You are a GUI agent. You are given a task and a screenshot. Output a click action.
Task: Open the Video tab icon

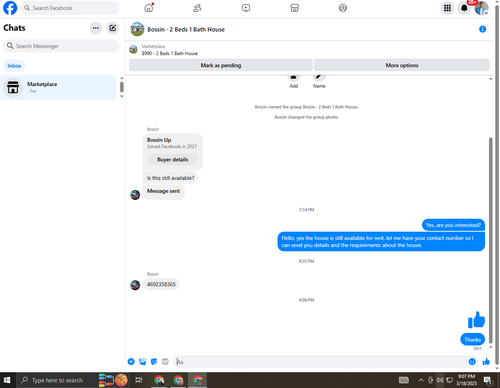click(x=246, y=8)
